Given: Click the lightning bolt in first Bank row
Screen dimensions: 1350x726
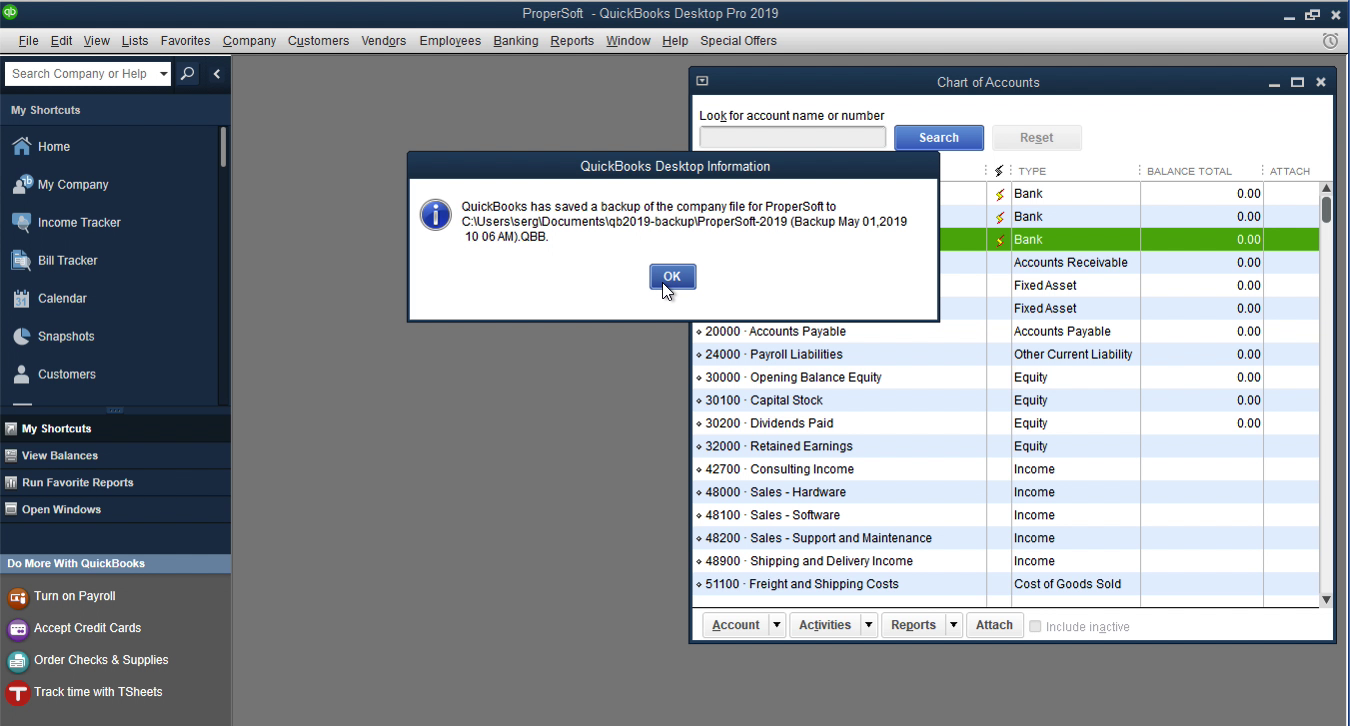Looking at the screenshot, I should tap(999, 194).
